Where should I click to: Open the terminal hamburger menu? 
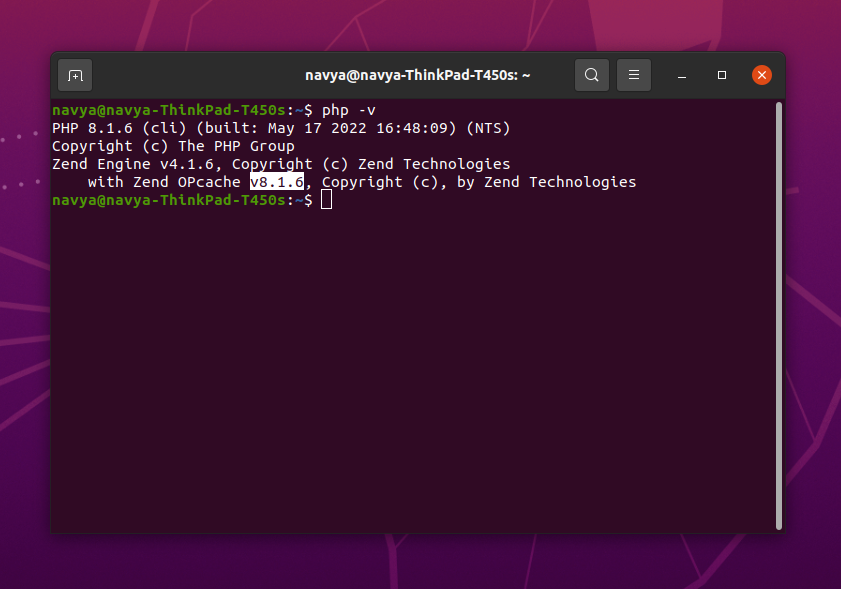(633, 75)
